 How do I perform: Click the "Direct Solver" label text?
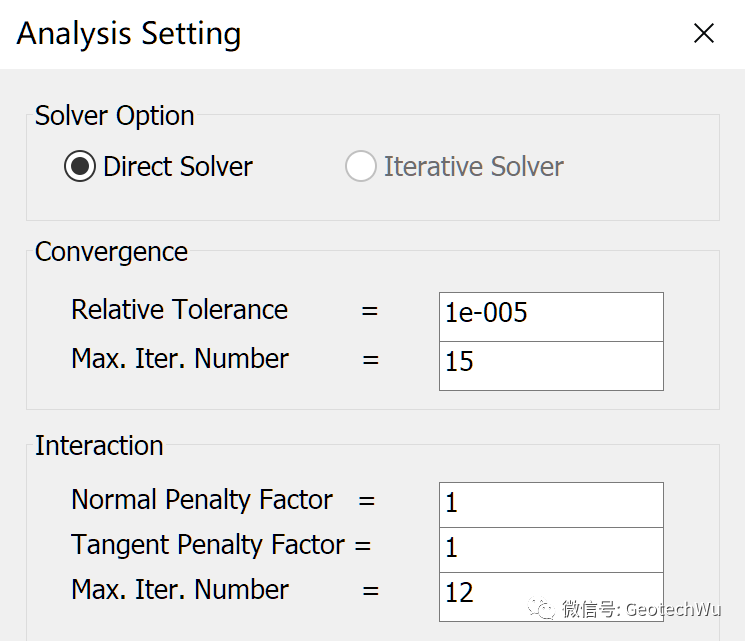(178, 166)
